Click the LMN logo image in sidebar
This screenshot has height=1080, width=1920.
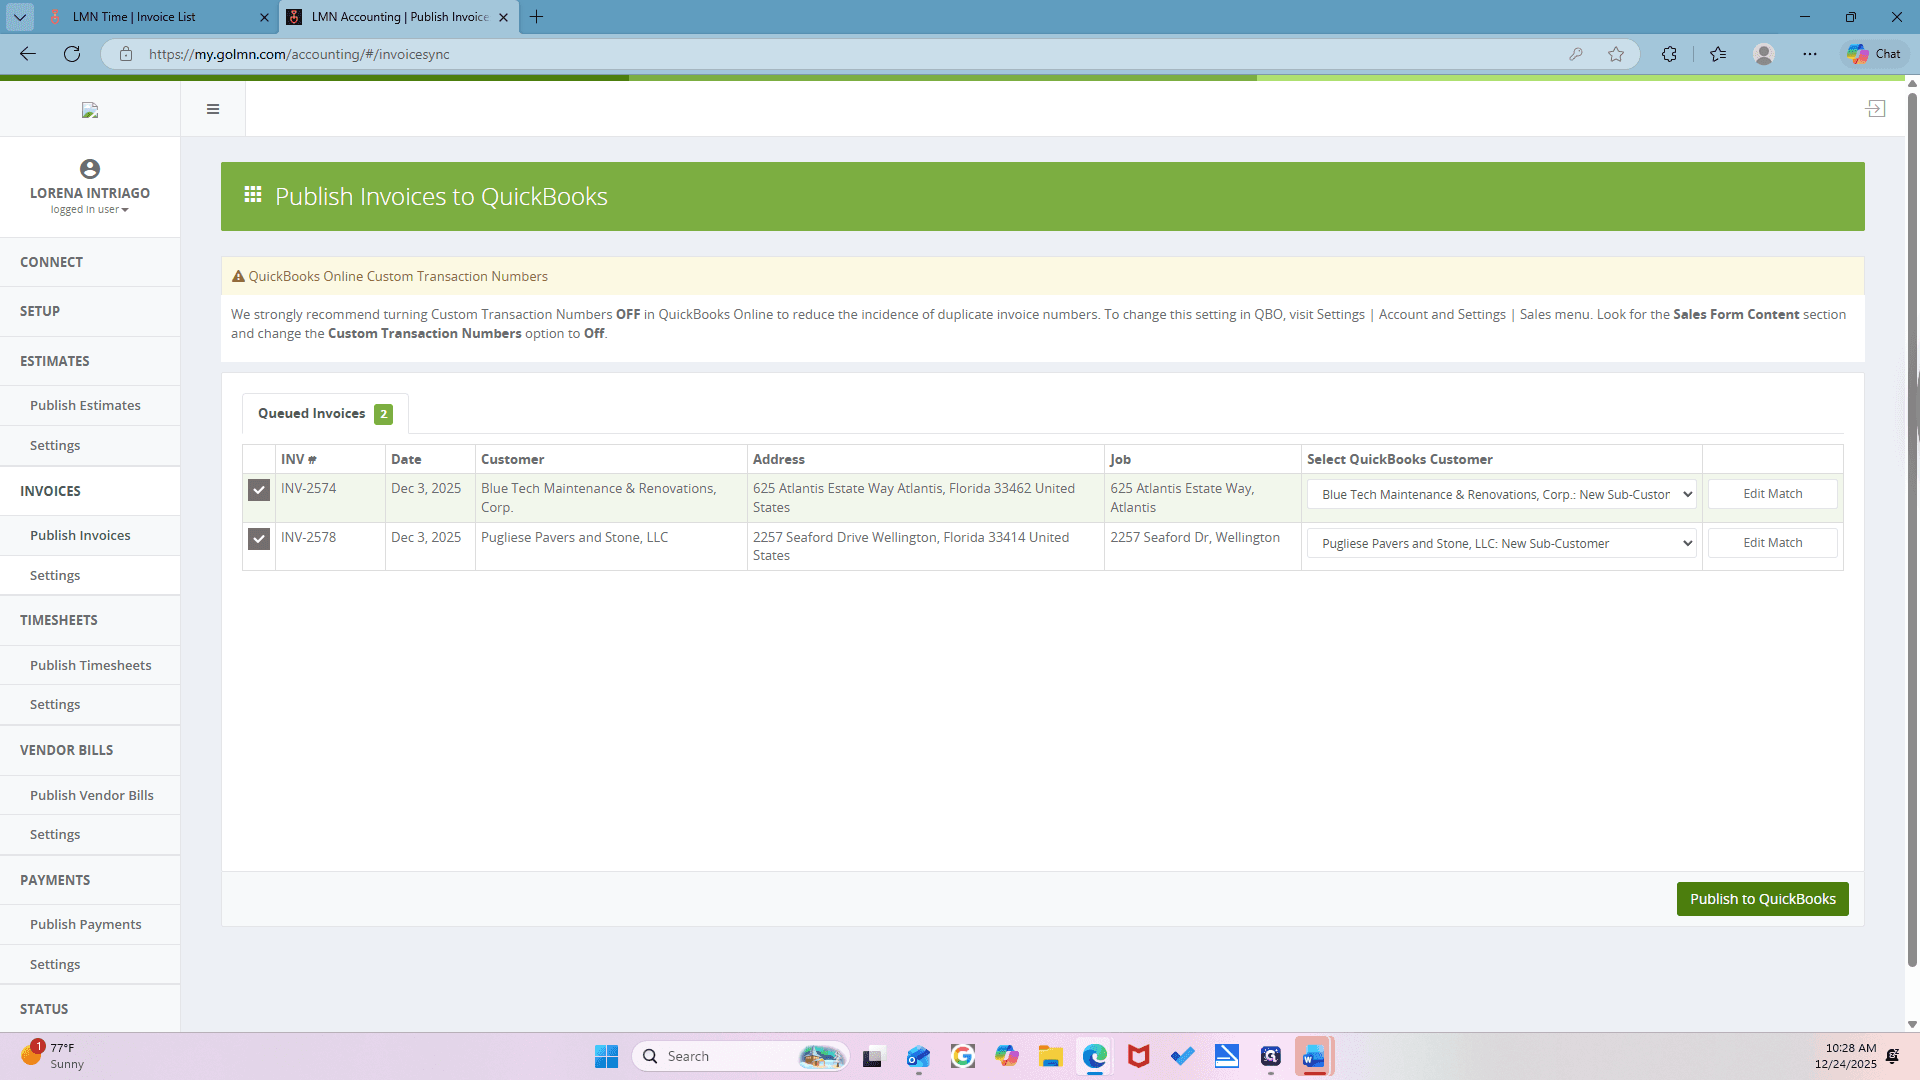click(90, 110)
